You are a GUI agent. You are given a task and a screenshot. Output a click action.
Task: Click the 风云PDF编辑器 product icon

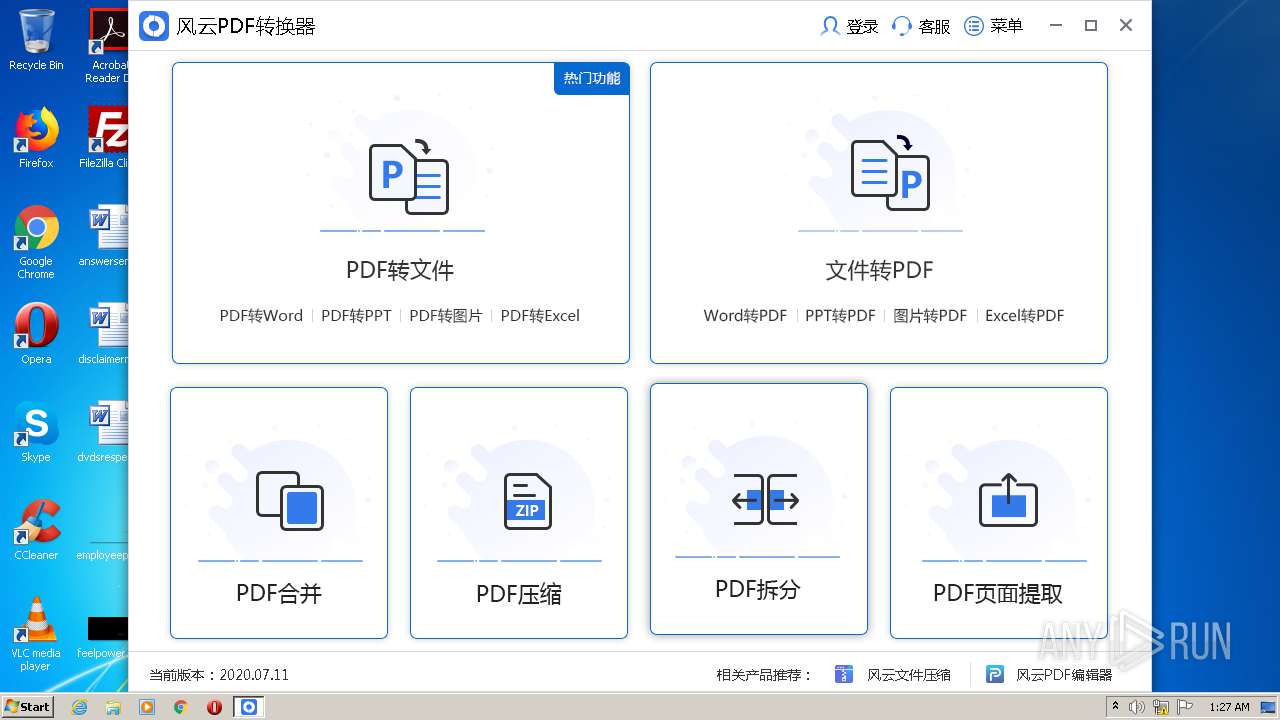coord(995,674)
